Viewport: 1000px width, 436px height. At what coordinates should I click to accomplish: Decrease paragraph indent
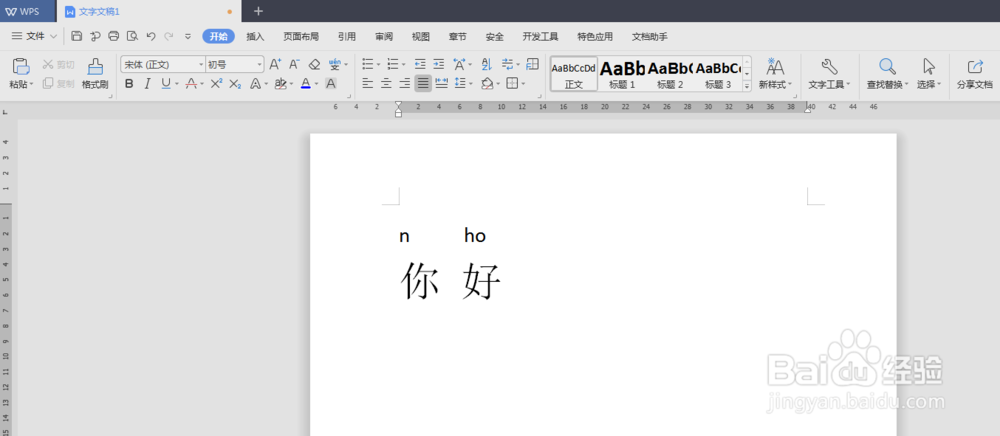point(420,64)
